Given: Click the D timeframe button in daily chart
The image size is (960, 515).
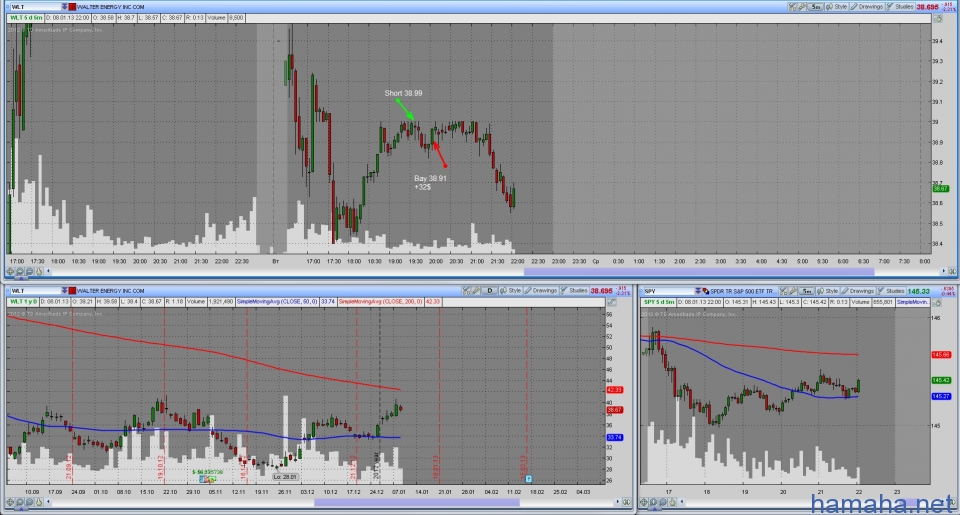Looking at the screenshot, I should coord(490,290).
